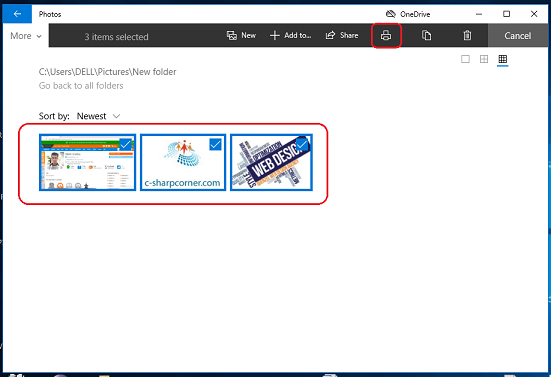The image size is (551, 377).
Task: Click the OneDrive status icon
Action: point(390,14)
